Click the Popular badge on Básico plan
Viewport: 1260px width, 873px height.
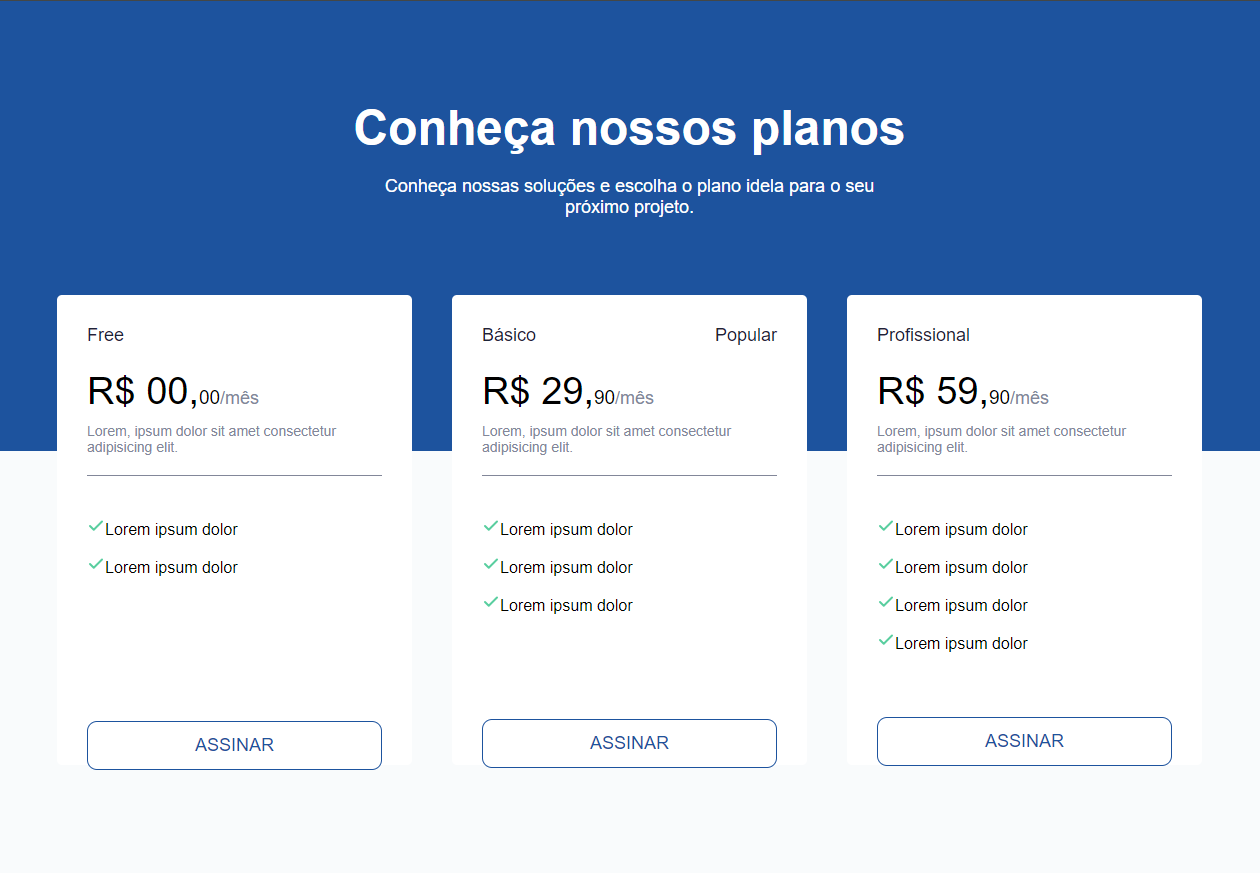(746, 334)
